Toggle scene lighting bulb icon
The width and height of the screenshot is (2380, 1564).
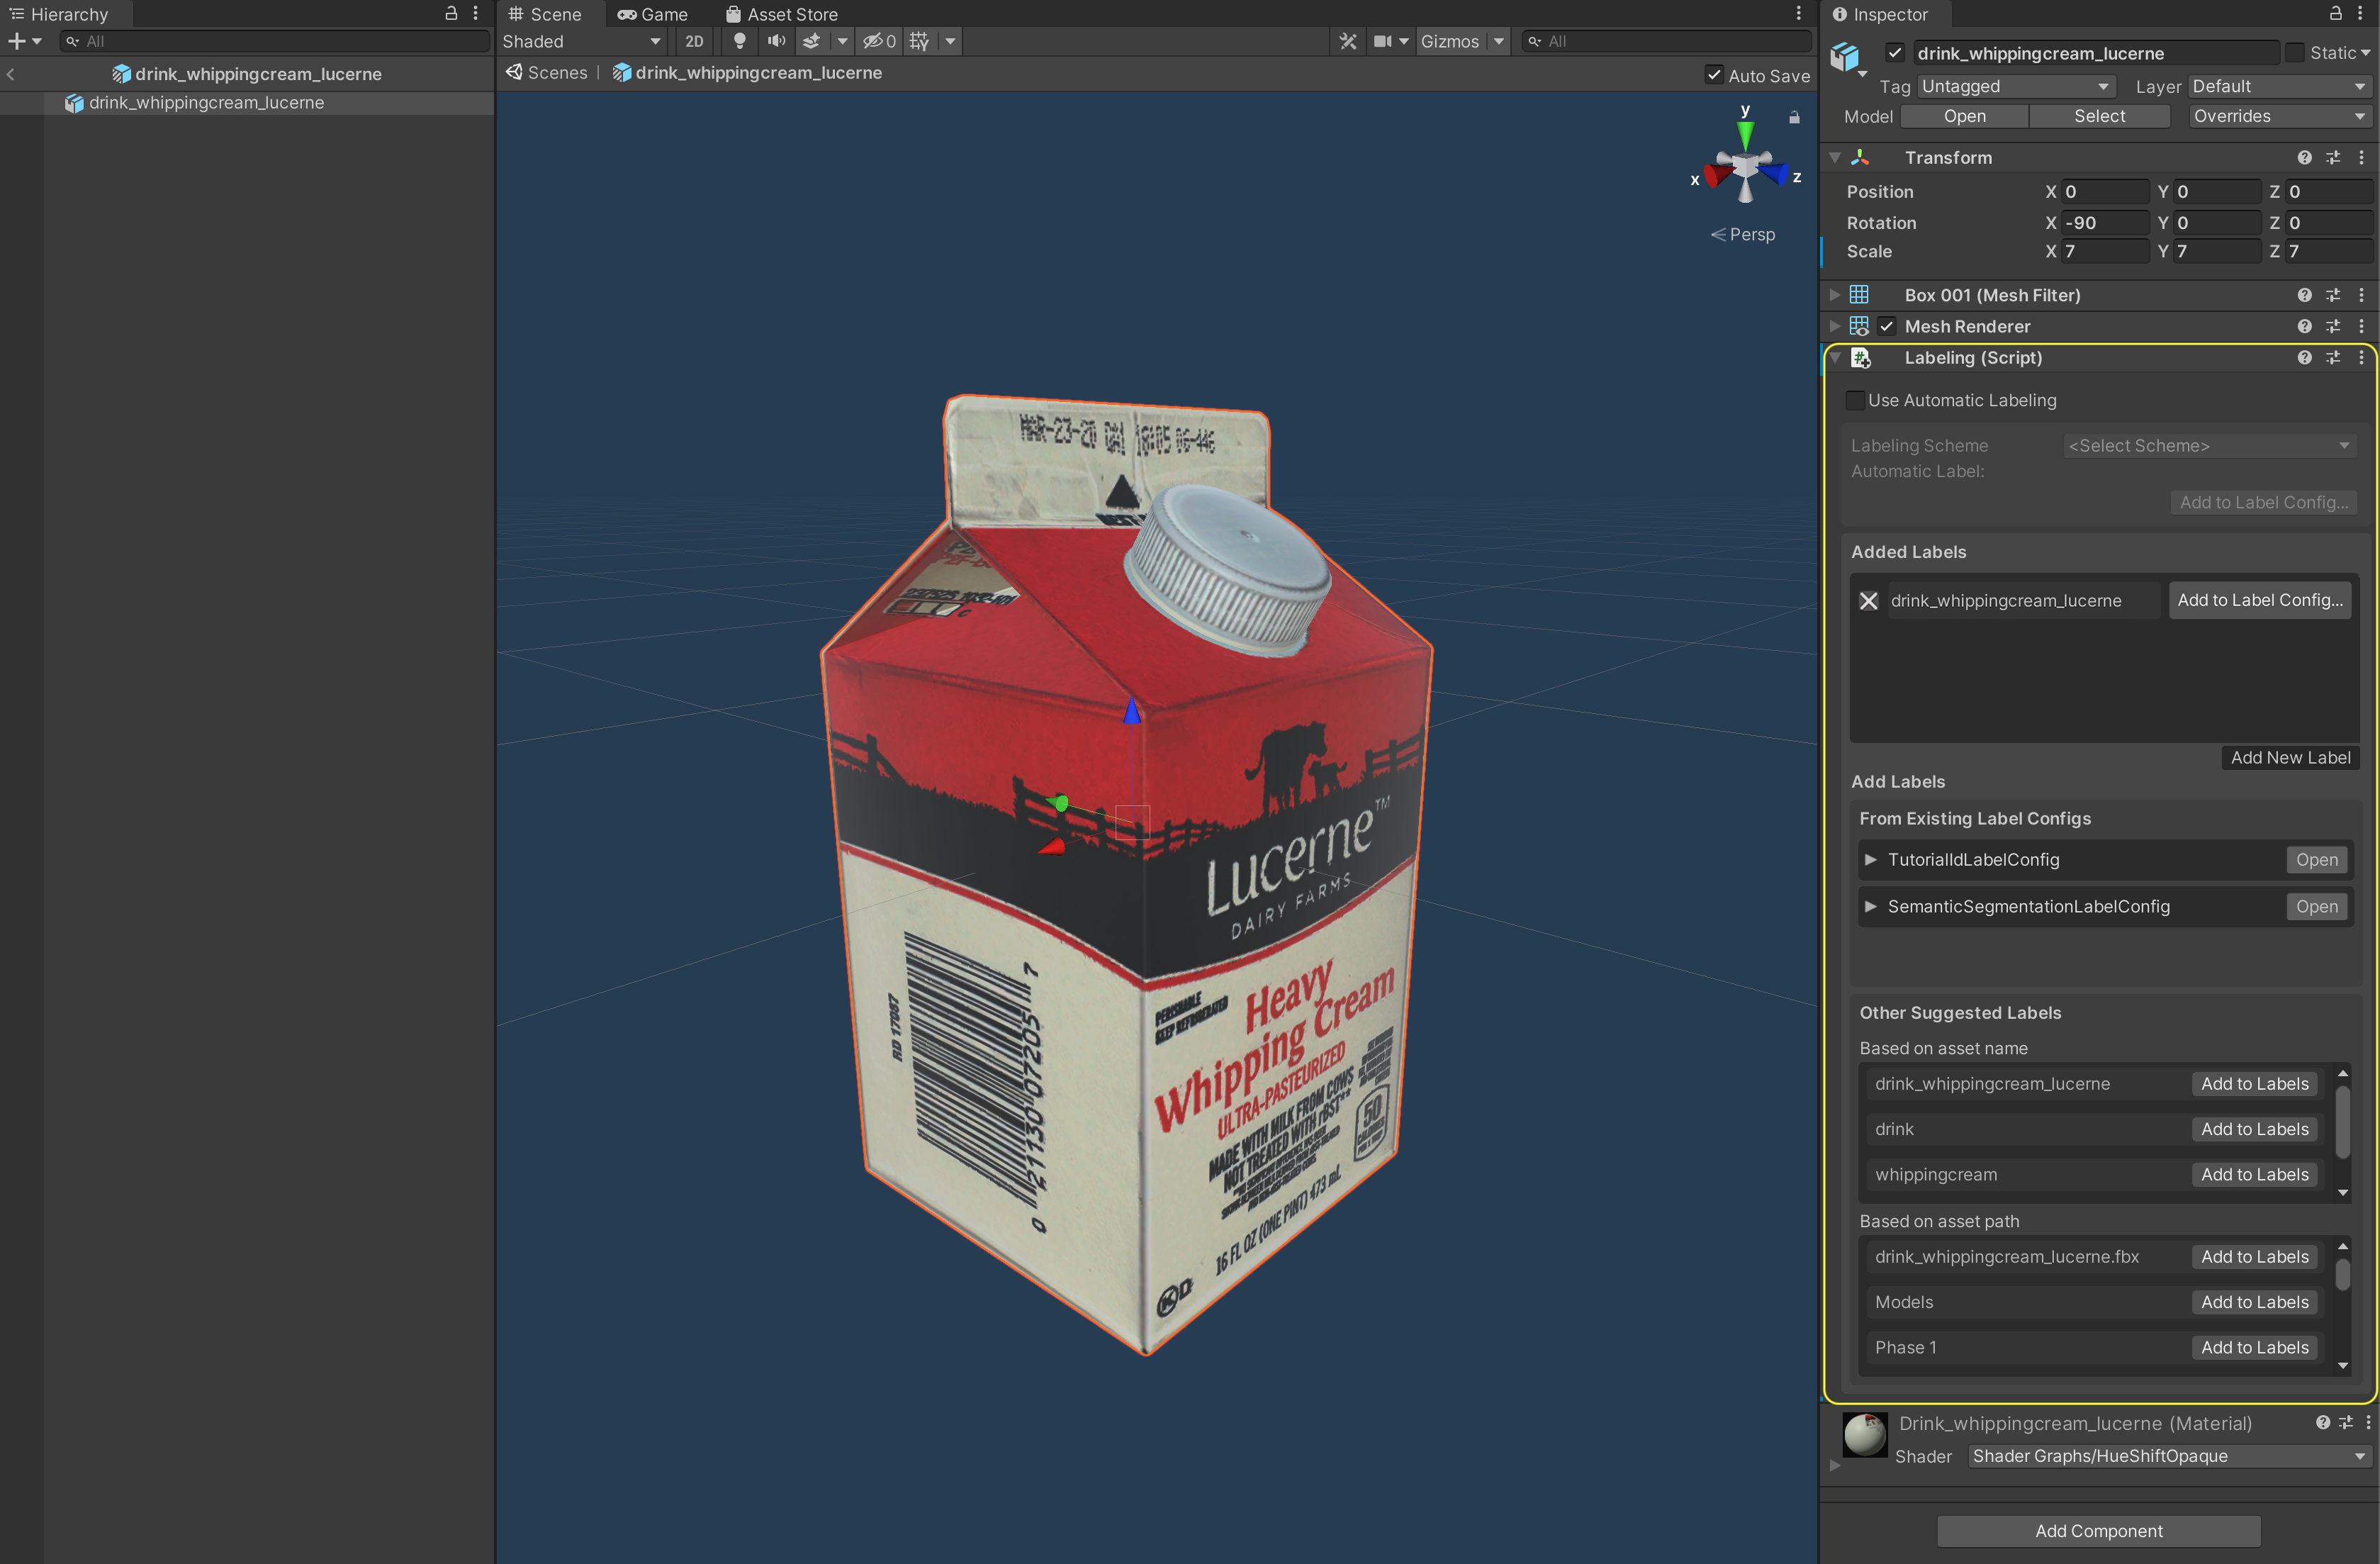739,41
